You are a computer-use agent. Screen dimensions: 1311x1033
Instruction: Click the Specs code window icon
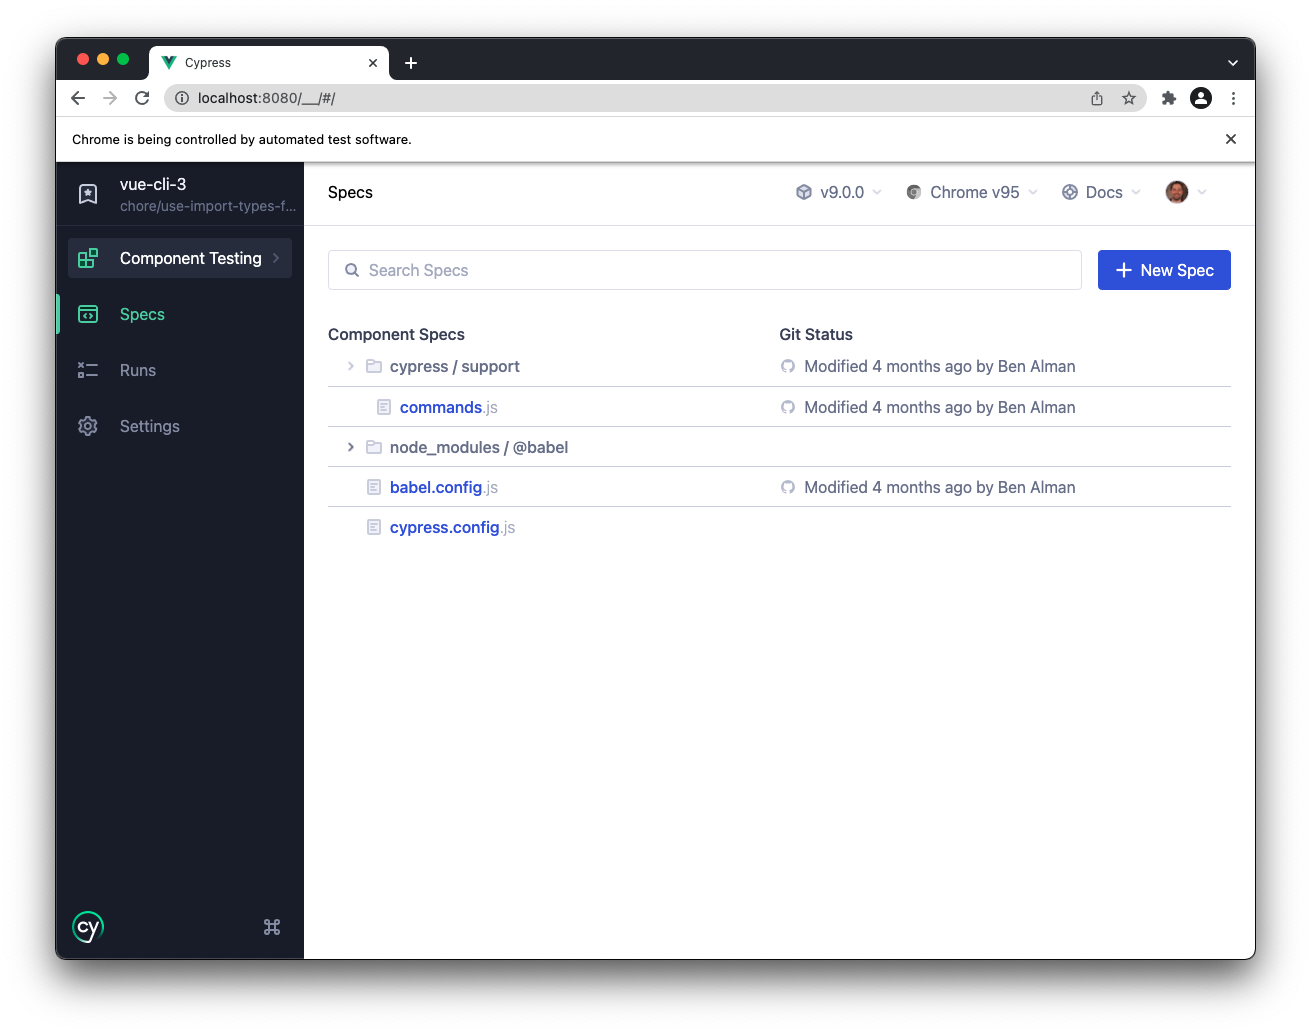point(88,314)
